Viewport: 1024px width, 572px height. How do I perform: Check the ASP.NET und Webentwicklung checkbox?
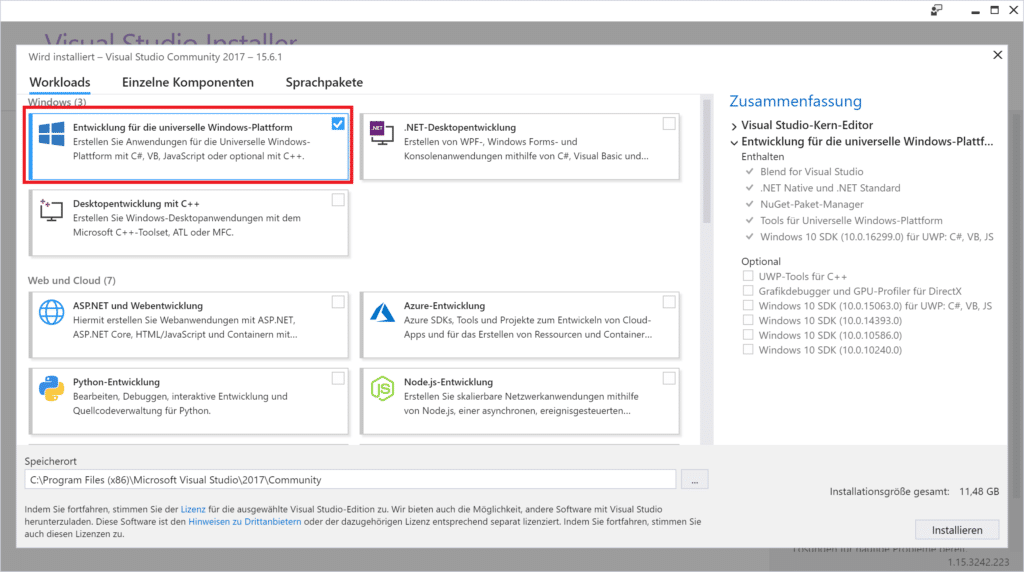[x=338, y=302]
